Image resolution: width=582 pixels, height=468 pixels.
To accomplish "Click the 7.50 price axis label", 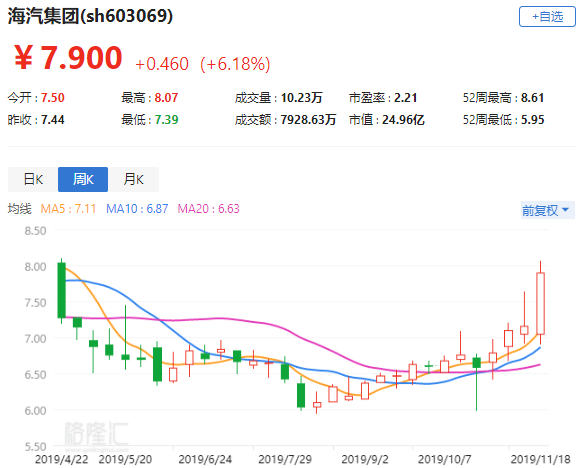I will click(x=35, y=303).
